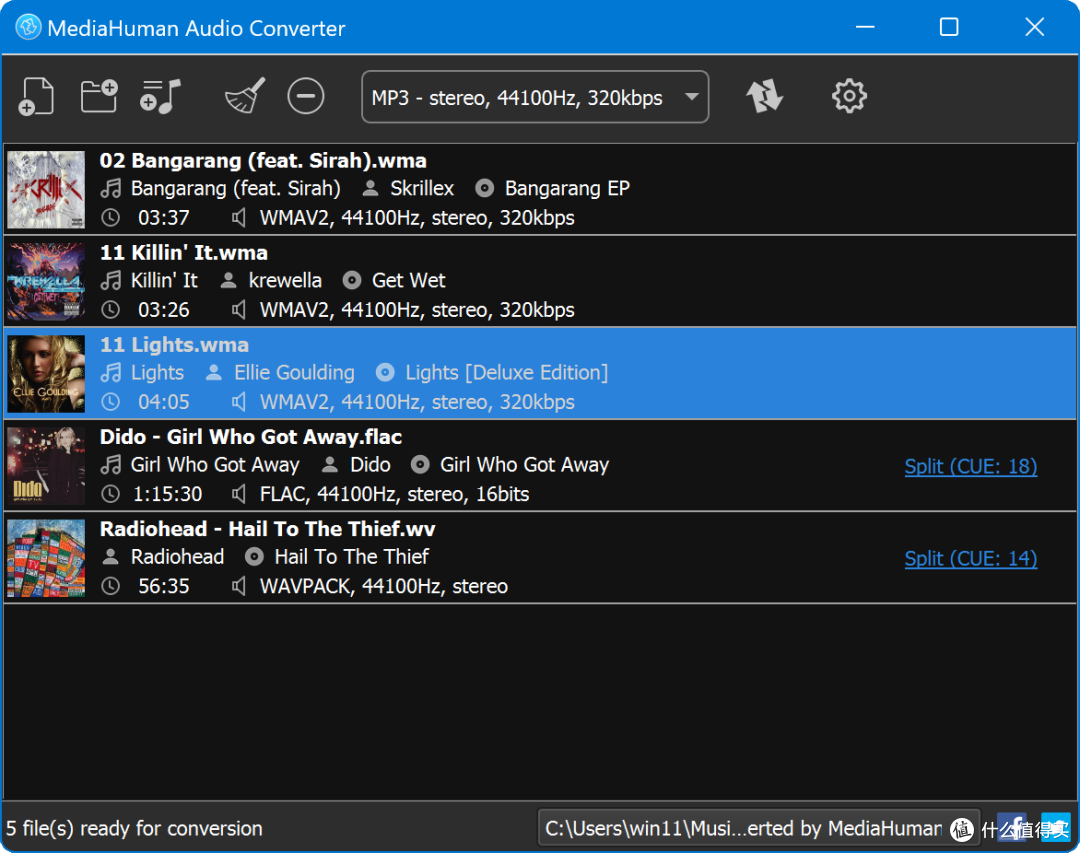Open the add iTunes playlist icon
Image resolution: width=1080 pixels, height=853 pixels.
[160, 96]
